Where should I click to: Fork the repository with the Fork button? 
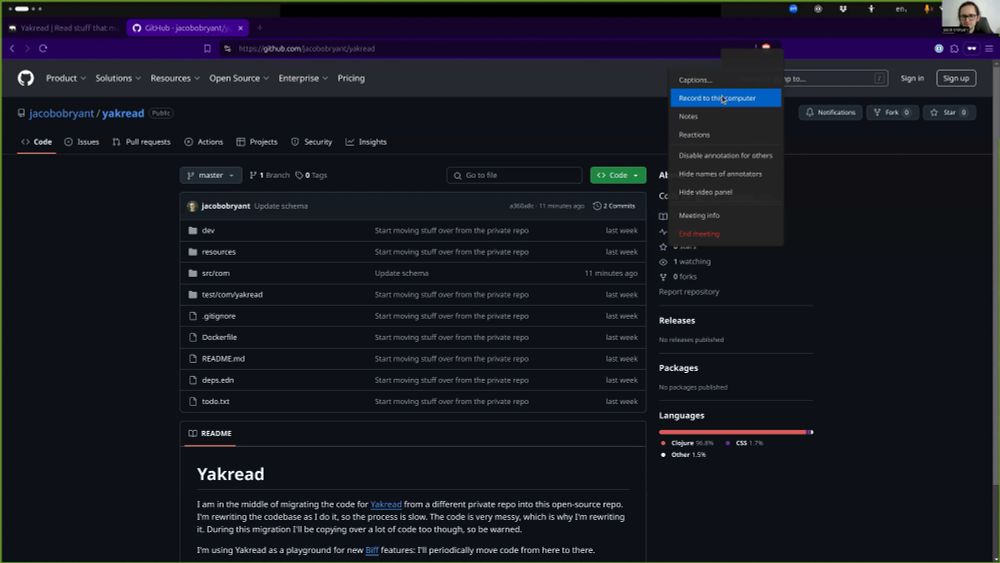point(892,113)
